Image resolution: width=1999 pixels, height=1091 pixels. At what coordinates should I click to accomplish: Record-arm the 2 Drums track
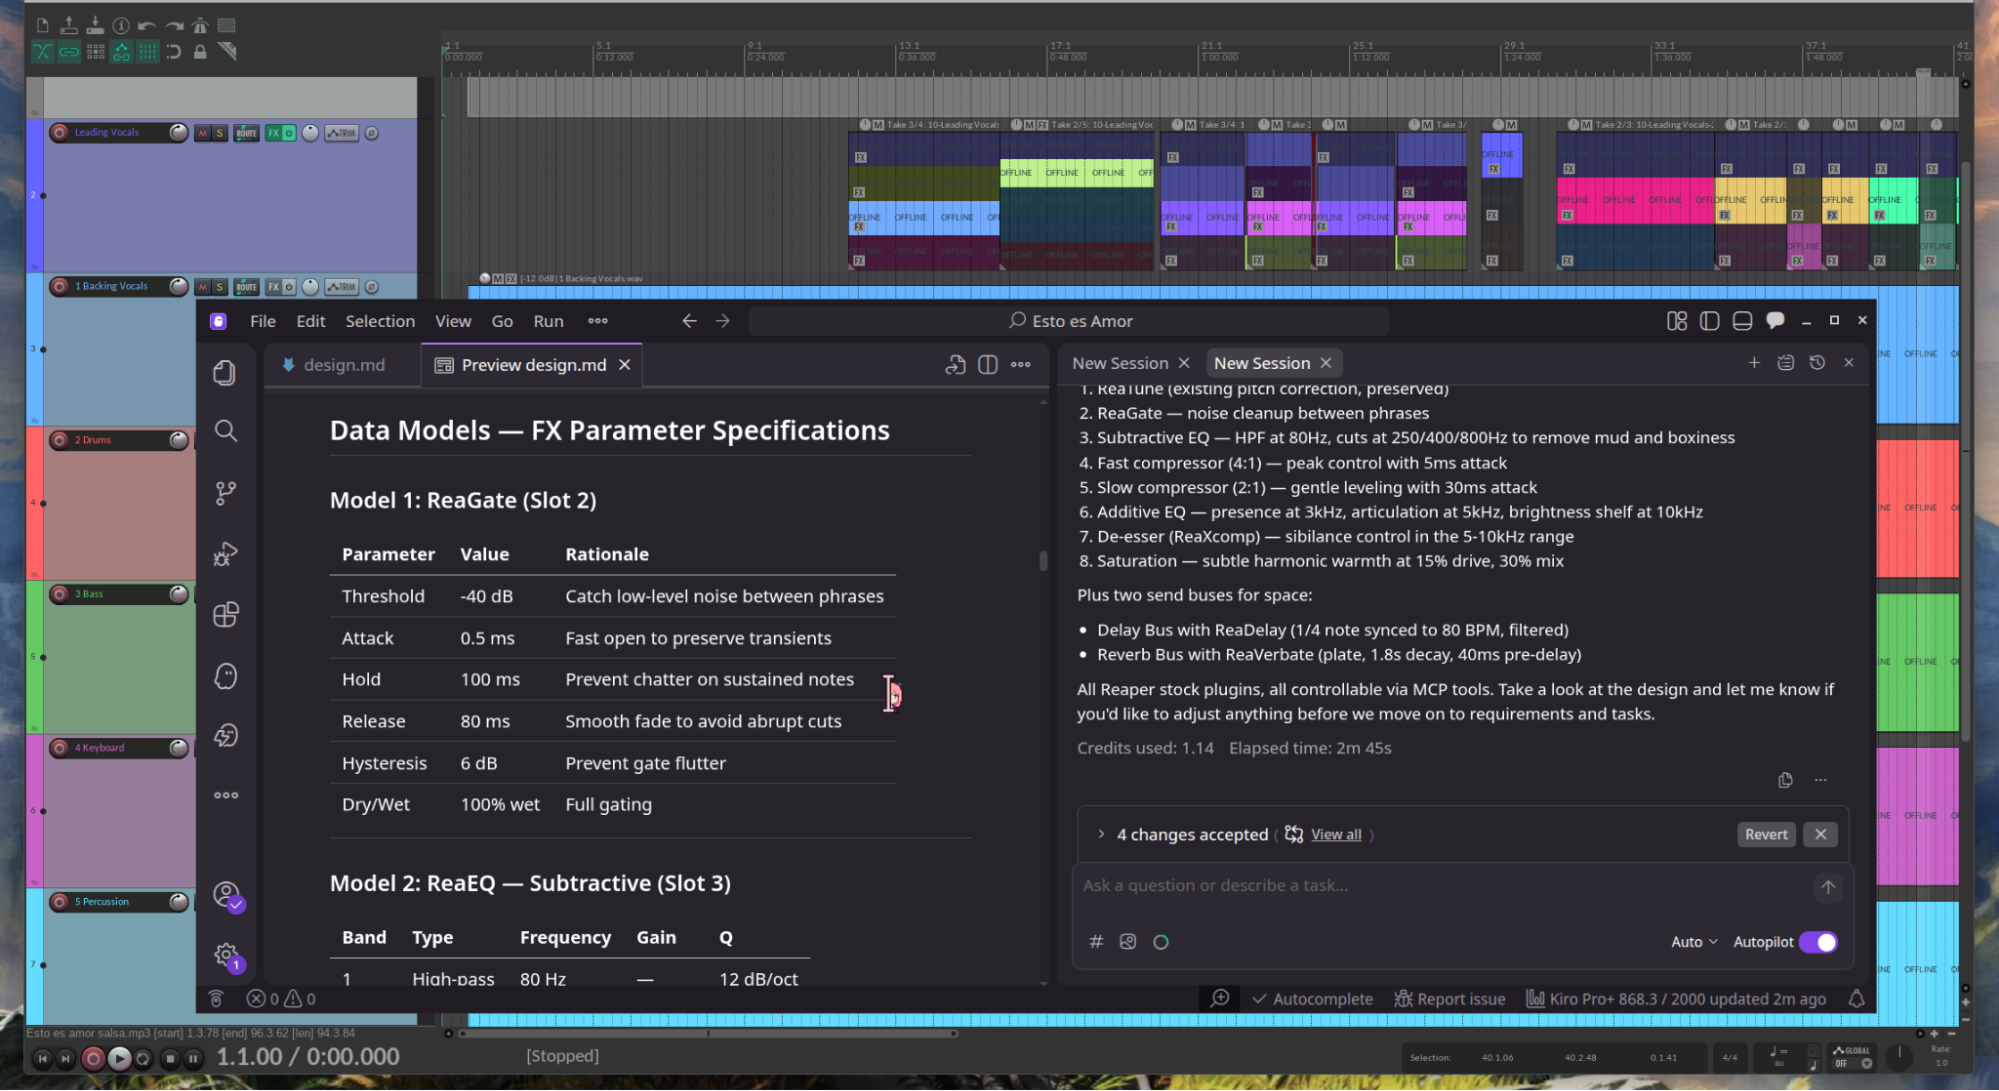point(60,440)
